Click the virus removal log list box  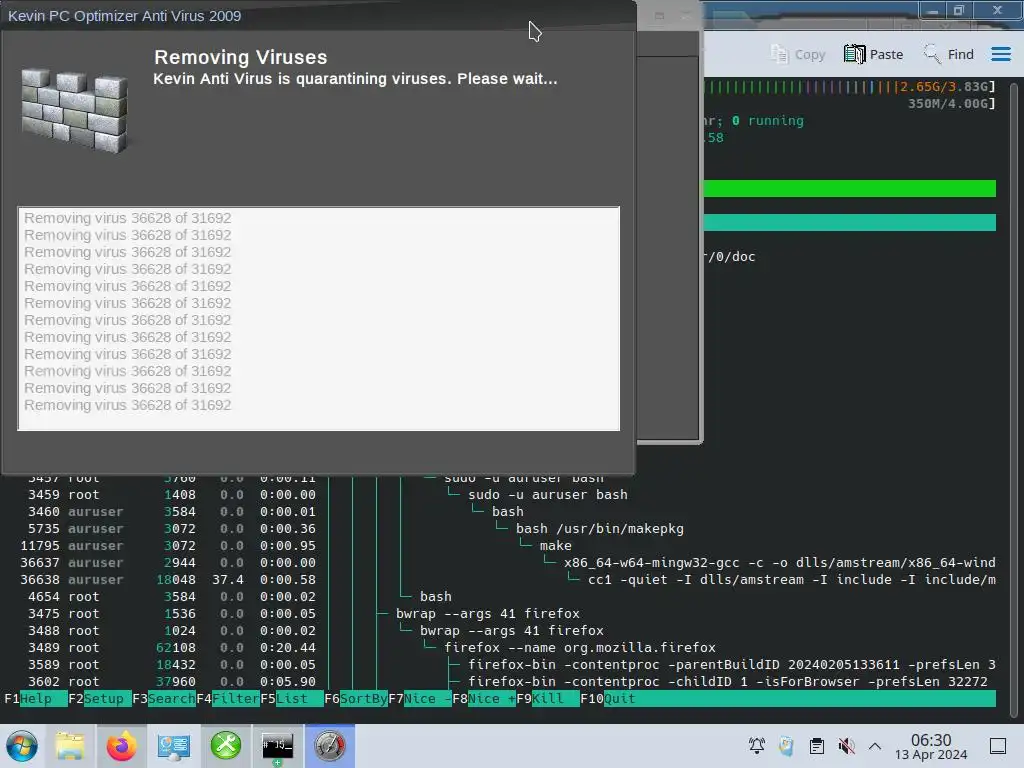point(319,319)
